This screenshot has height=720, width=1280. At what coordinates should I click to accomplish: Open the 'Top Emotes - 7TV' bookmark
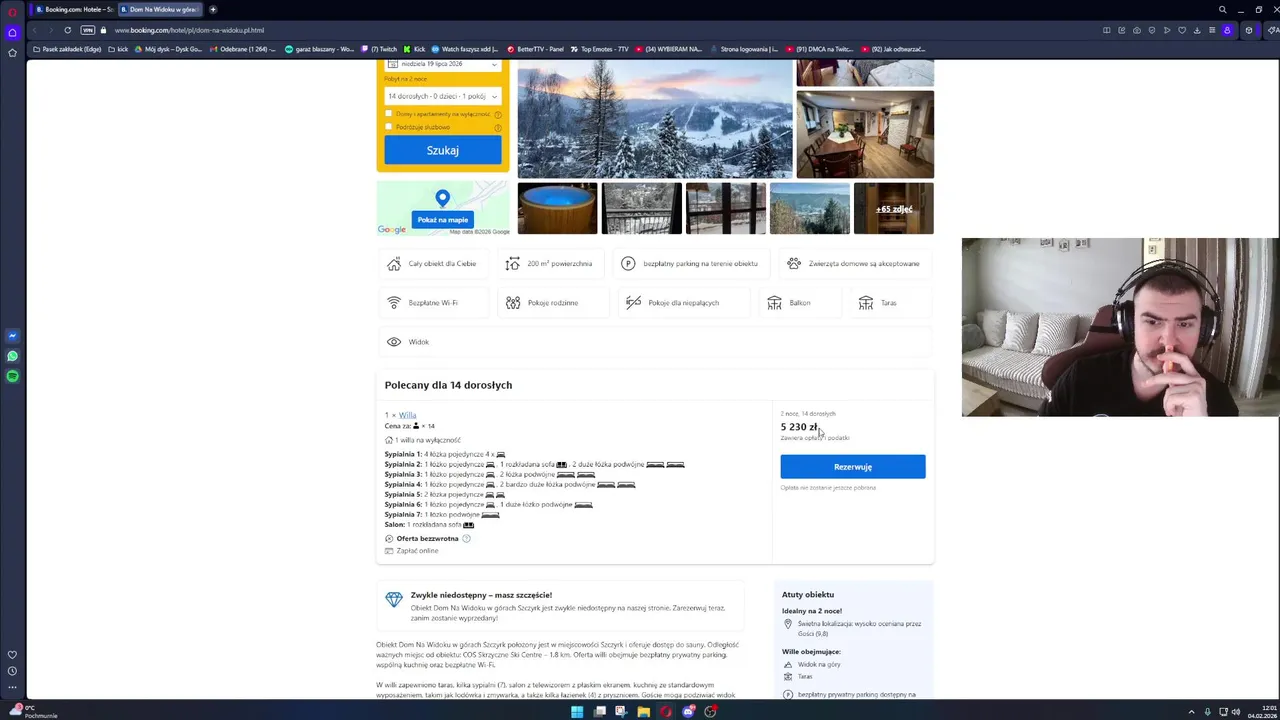[x=600, y=49]
